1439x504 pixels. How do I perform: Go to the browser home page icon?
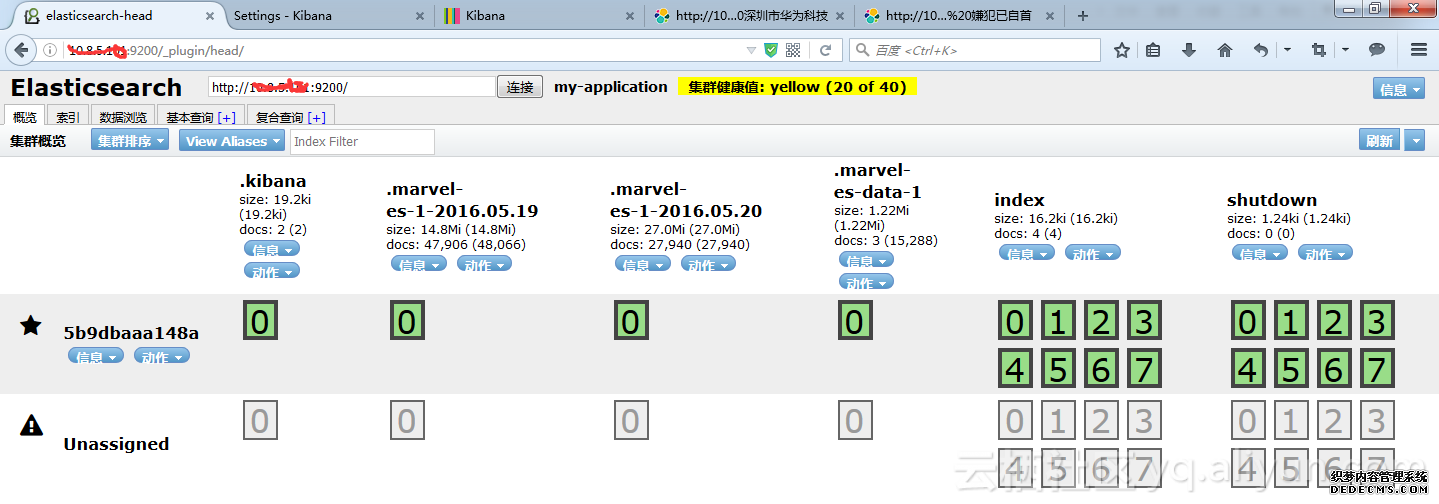pyautogui.click(x=1224, y=50)
